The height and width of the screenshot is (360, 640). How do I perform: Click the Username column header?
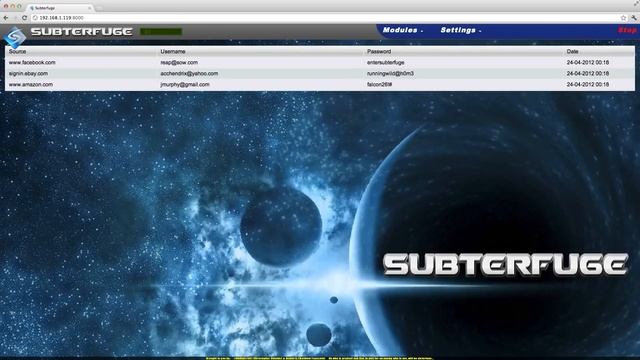(x=173, y=51)
